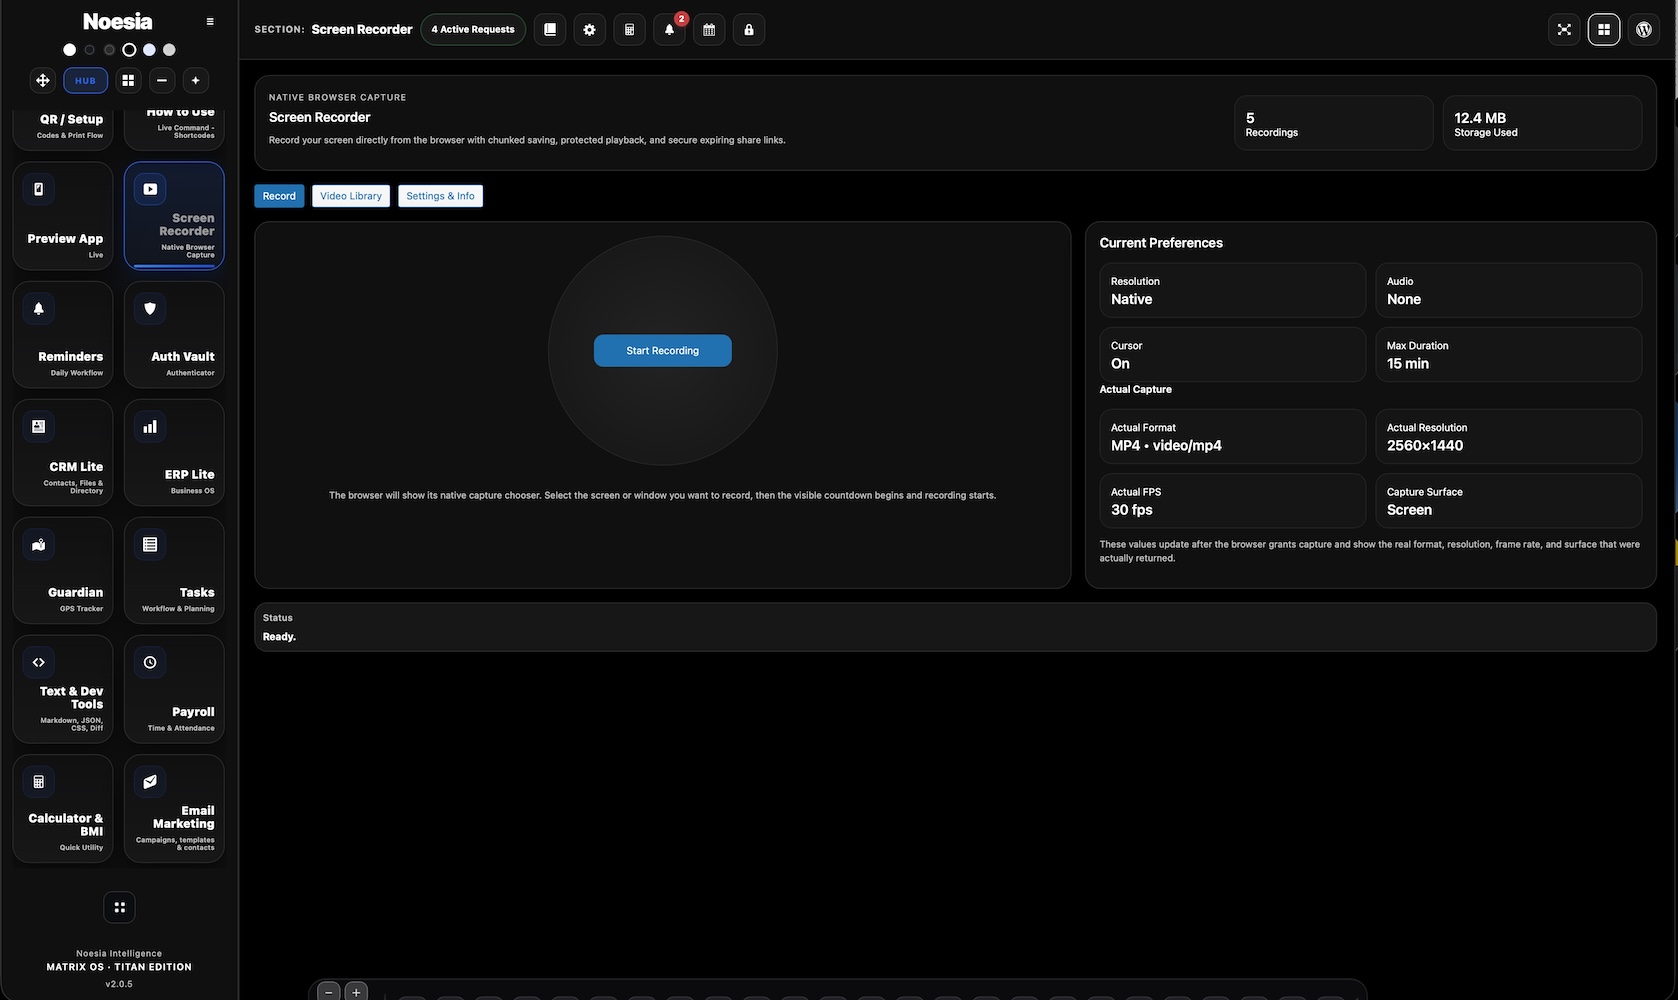Screen dimensions: 1678x1000
Task: Switch to the Record tab
Action: tap(279, 196)
